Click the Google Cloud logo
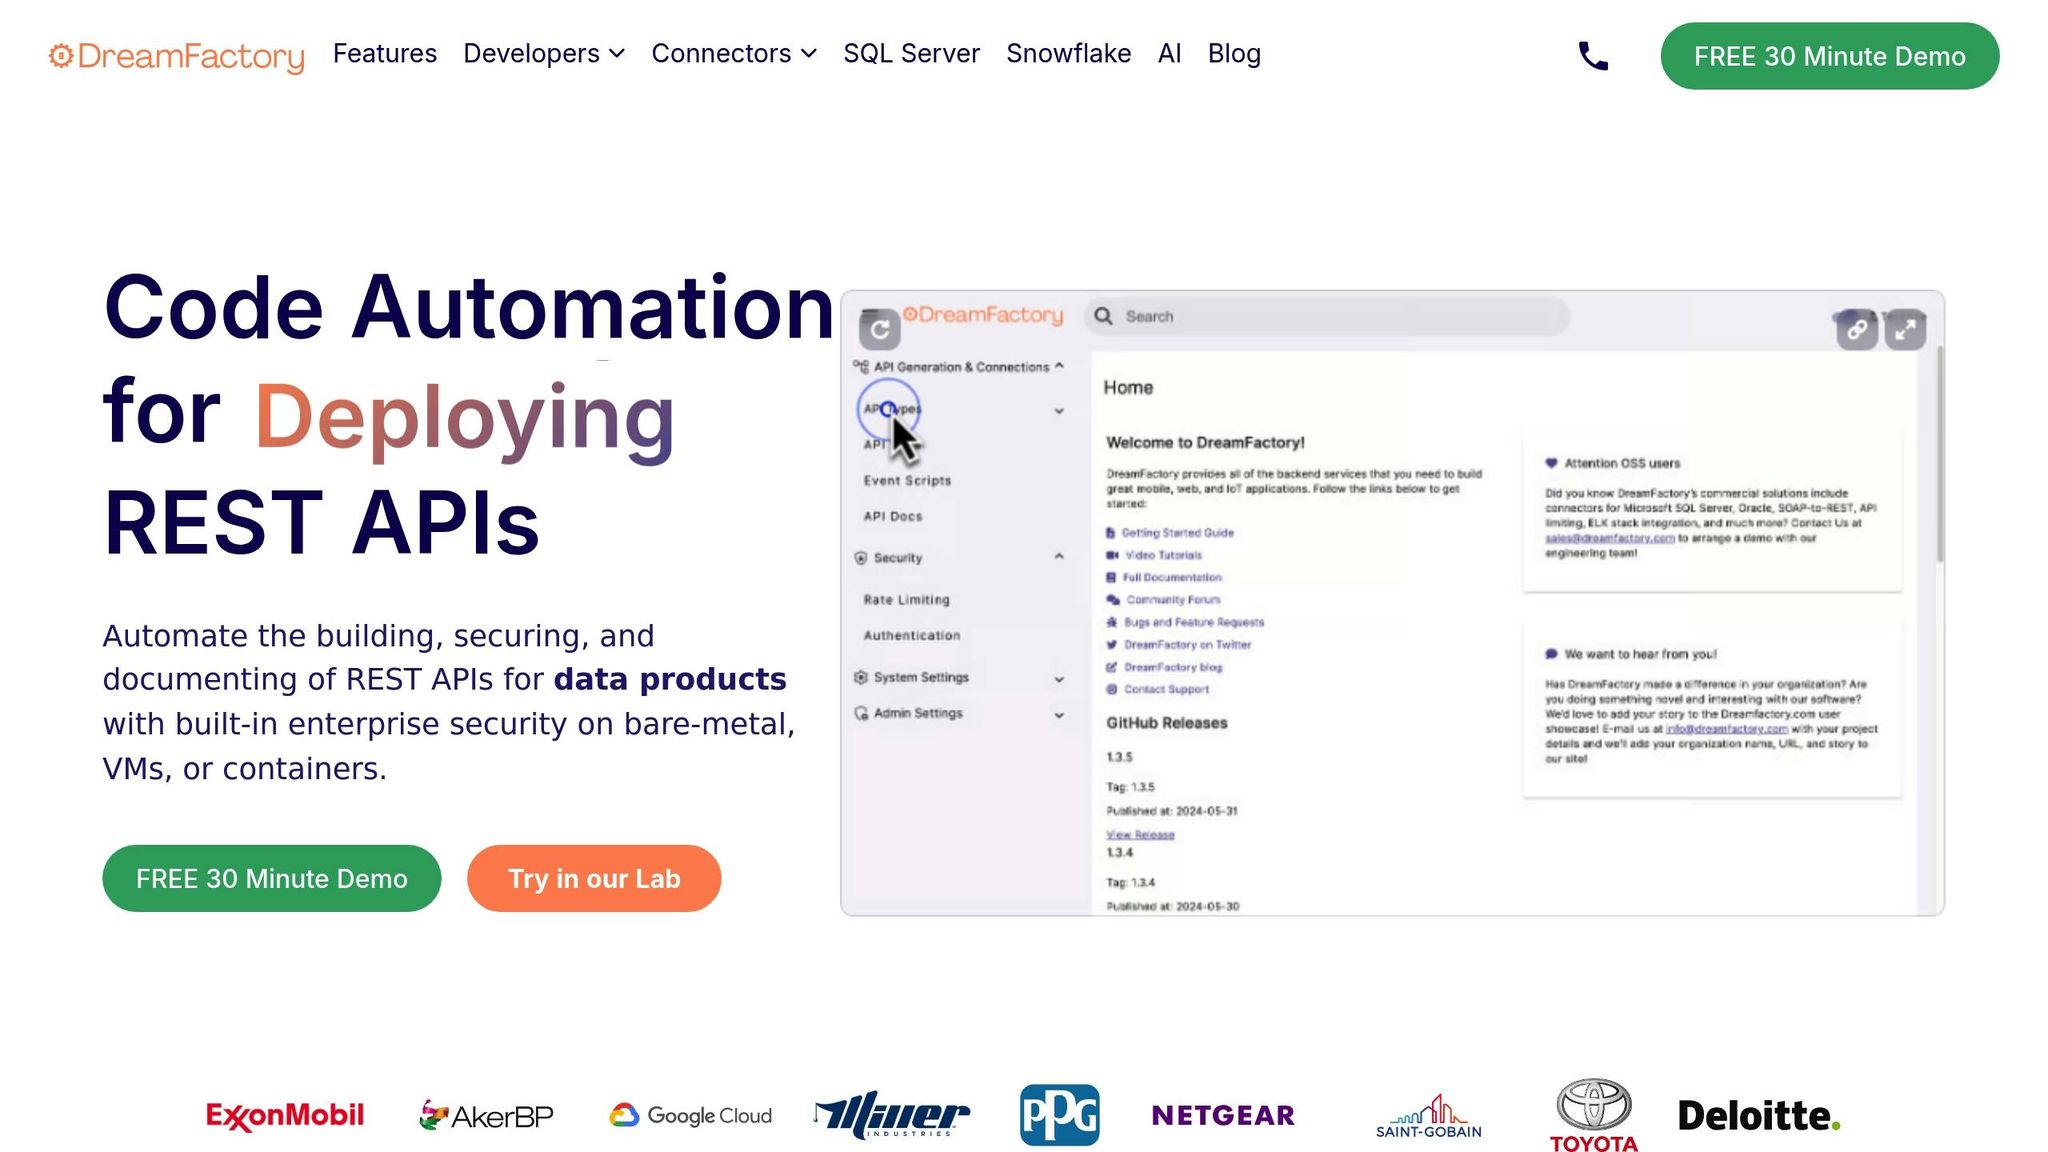The width and height of the screenshot is (2048, 1152). (691, 1115)
